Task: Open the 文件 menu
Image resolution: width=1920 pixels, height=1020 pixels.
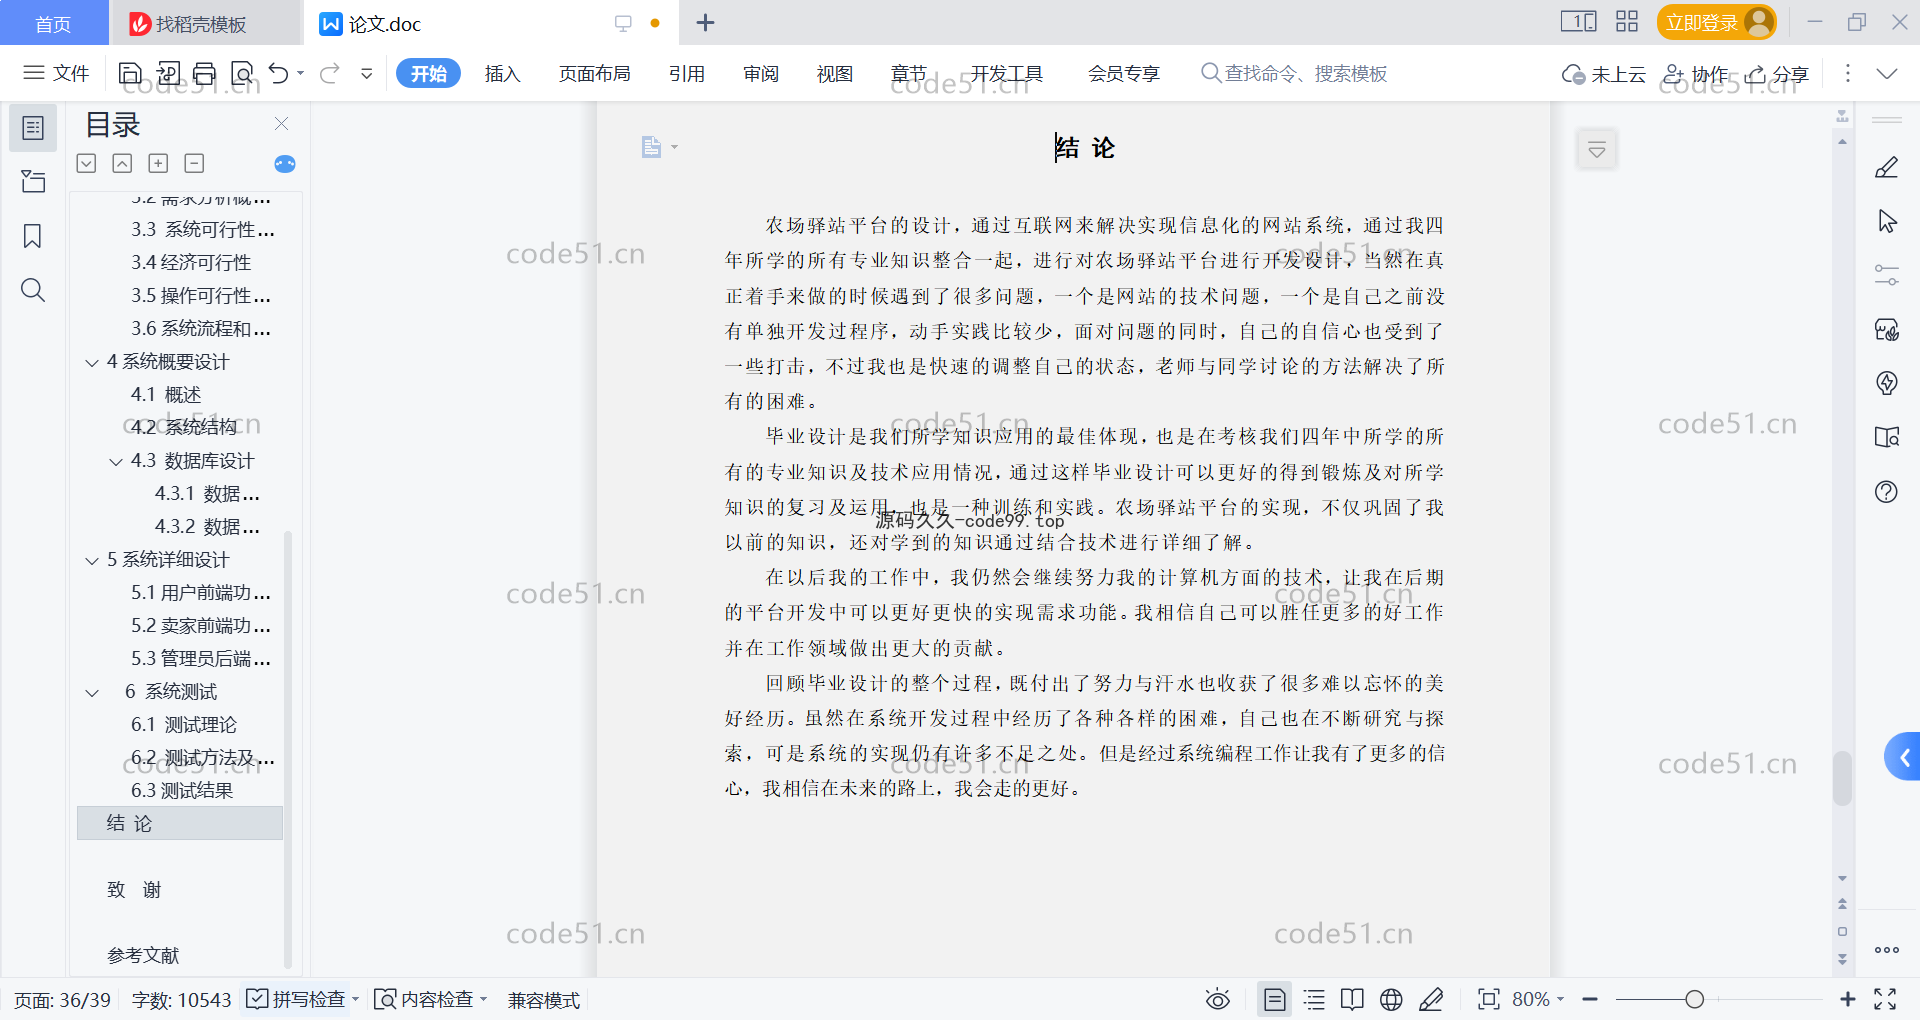Action: tap(57, 73)
